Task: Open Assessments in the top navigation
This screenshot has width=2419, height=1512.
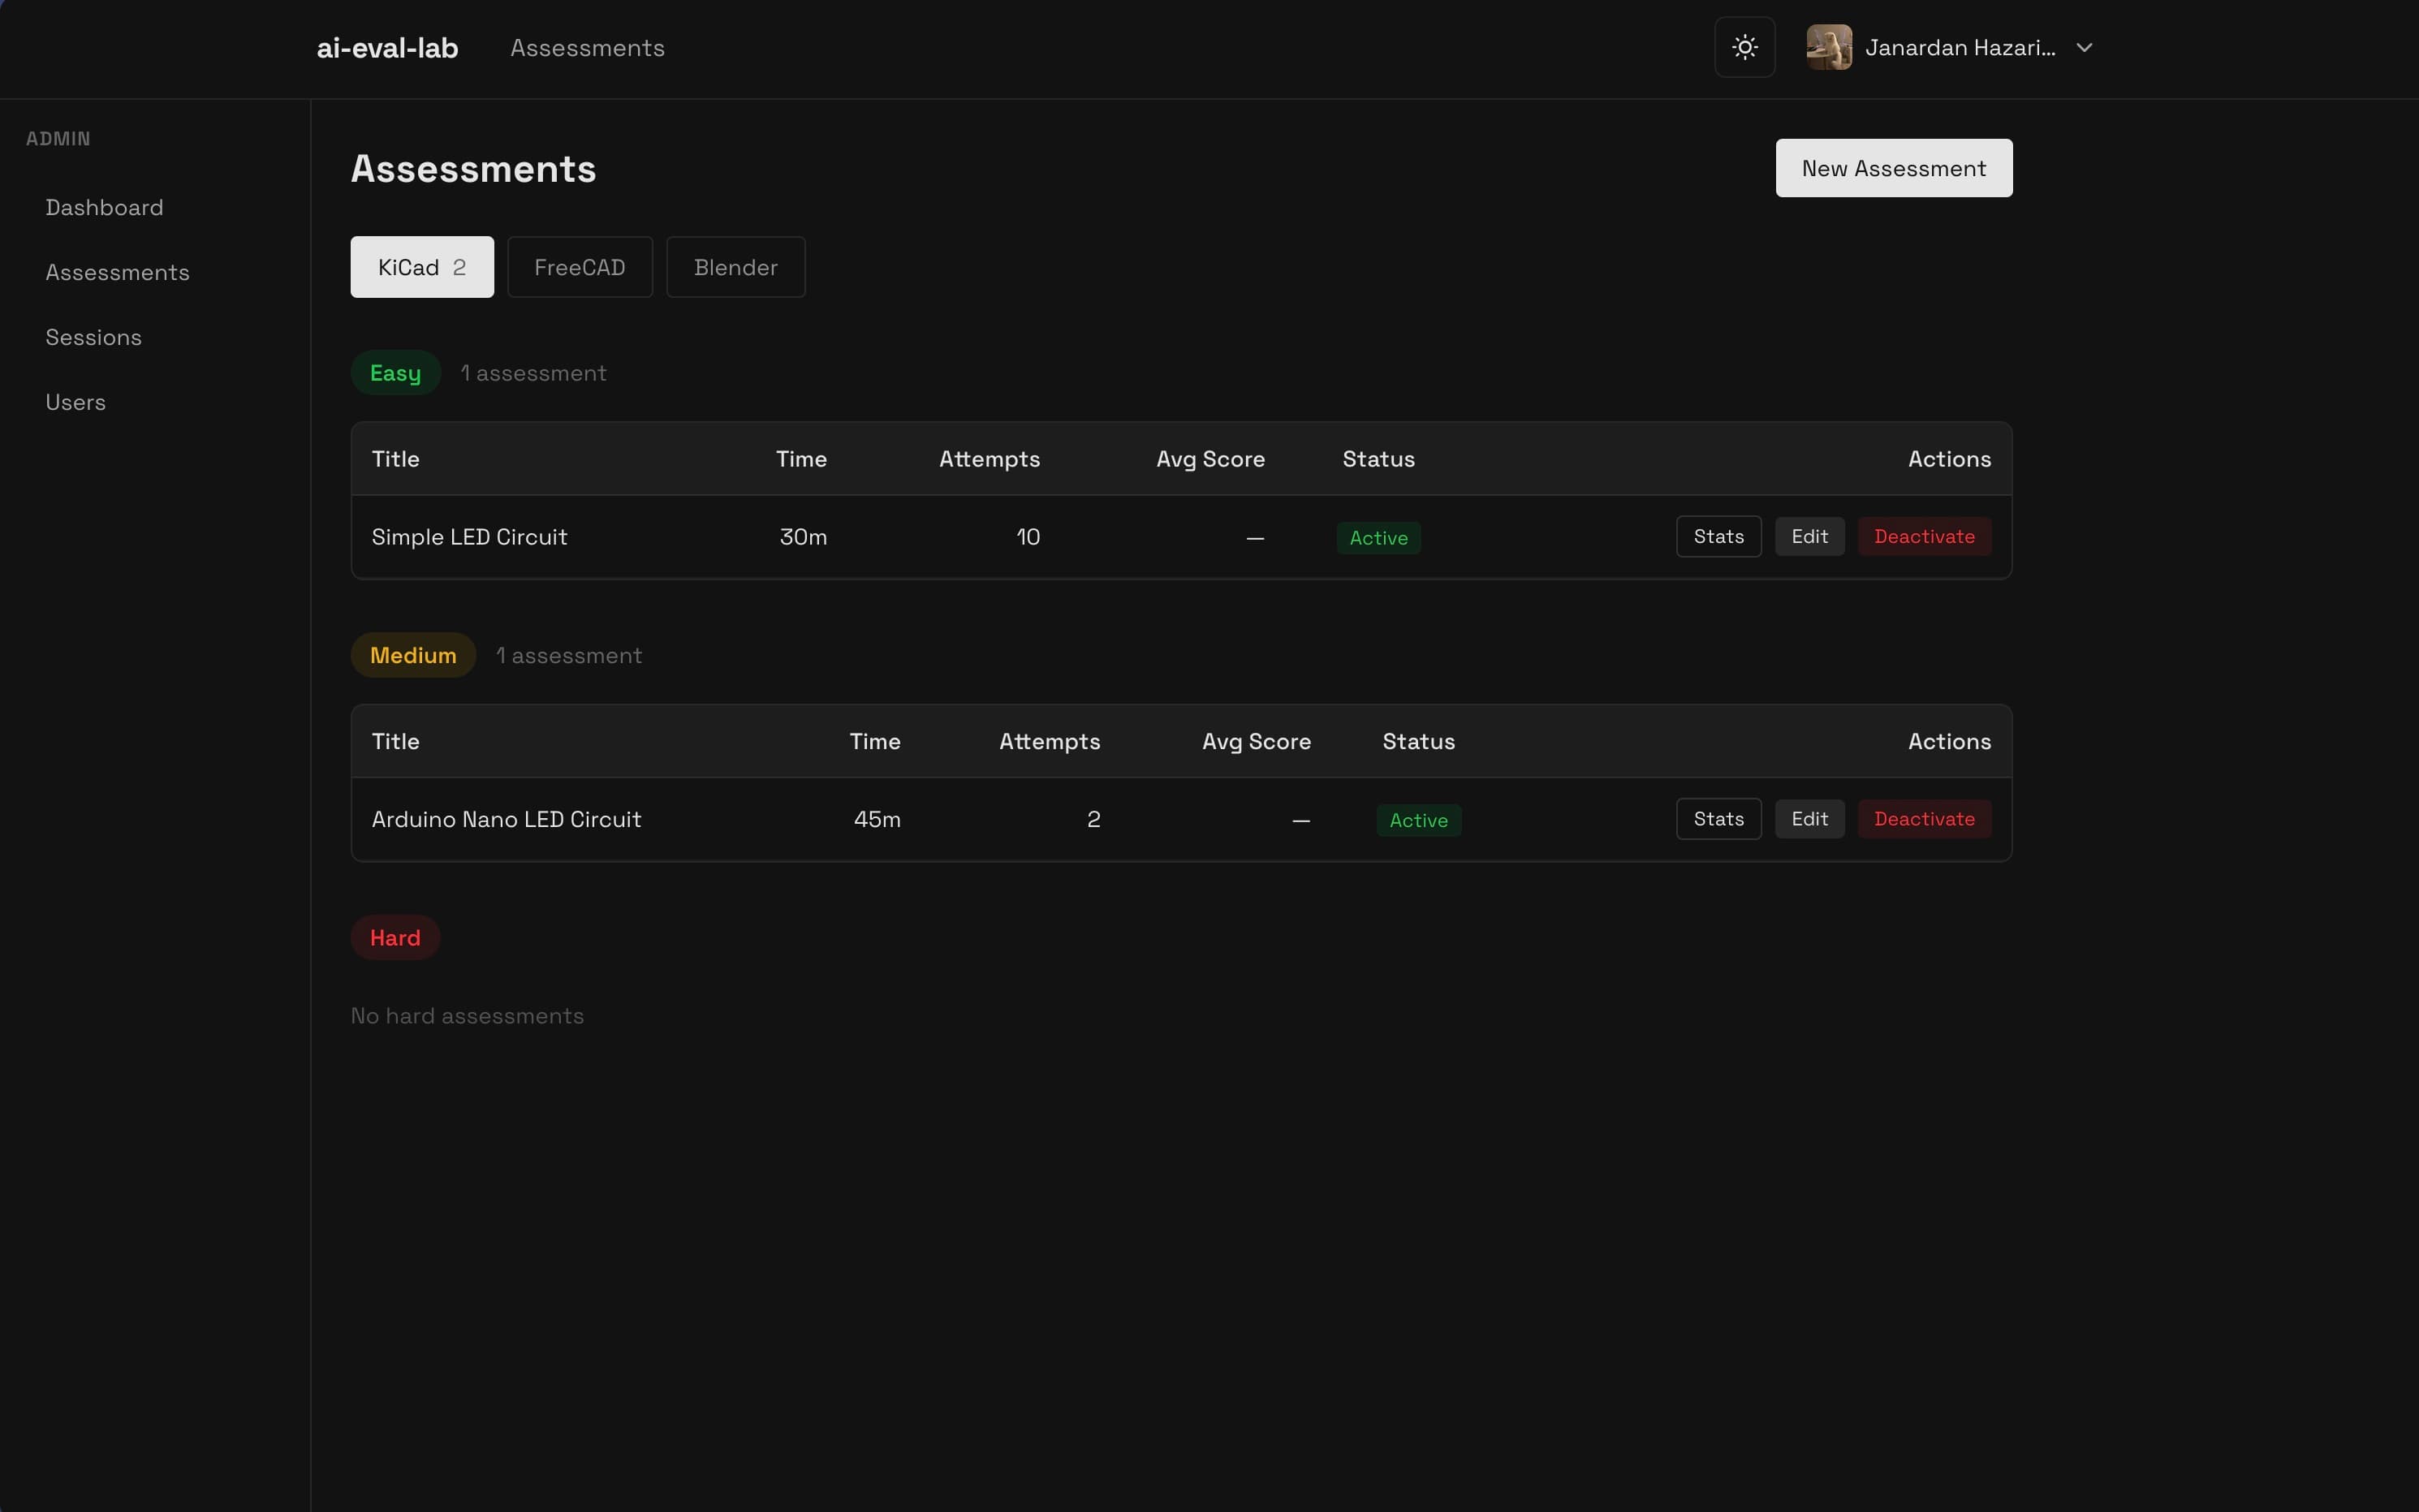Action: pos(587,47)
